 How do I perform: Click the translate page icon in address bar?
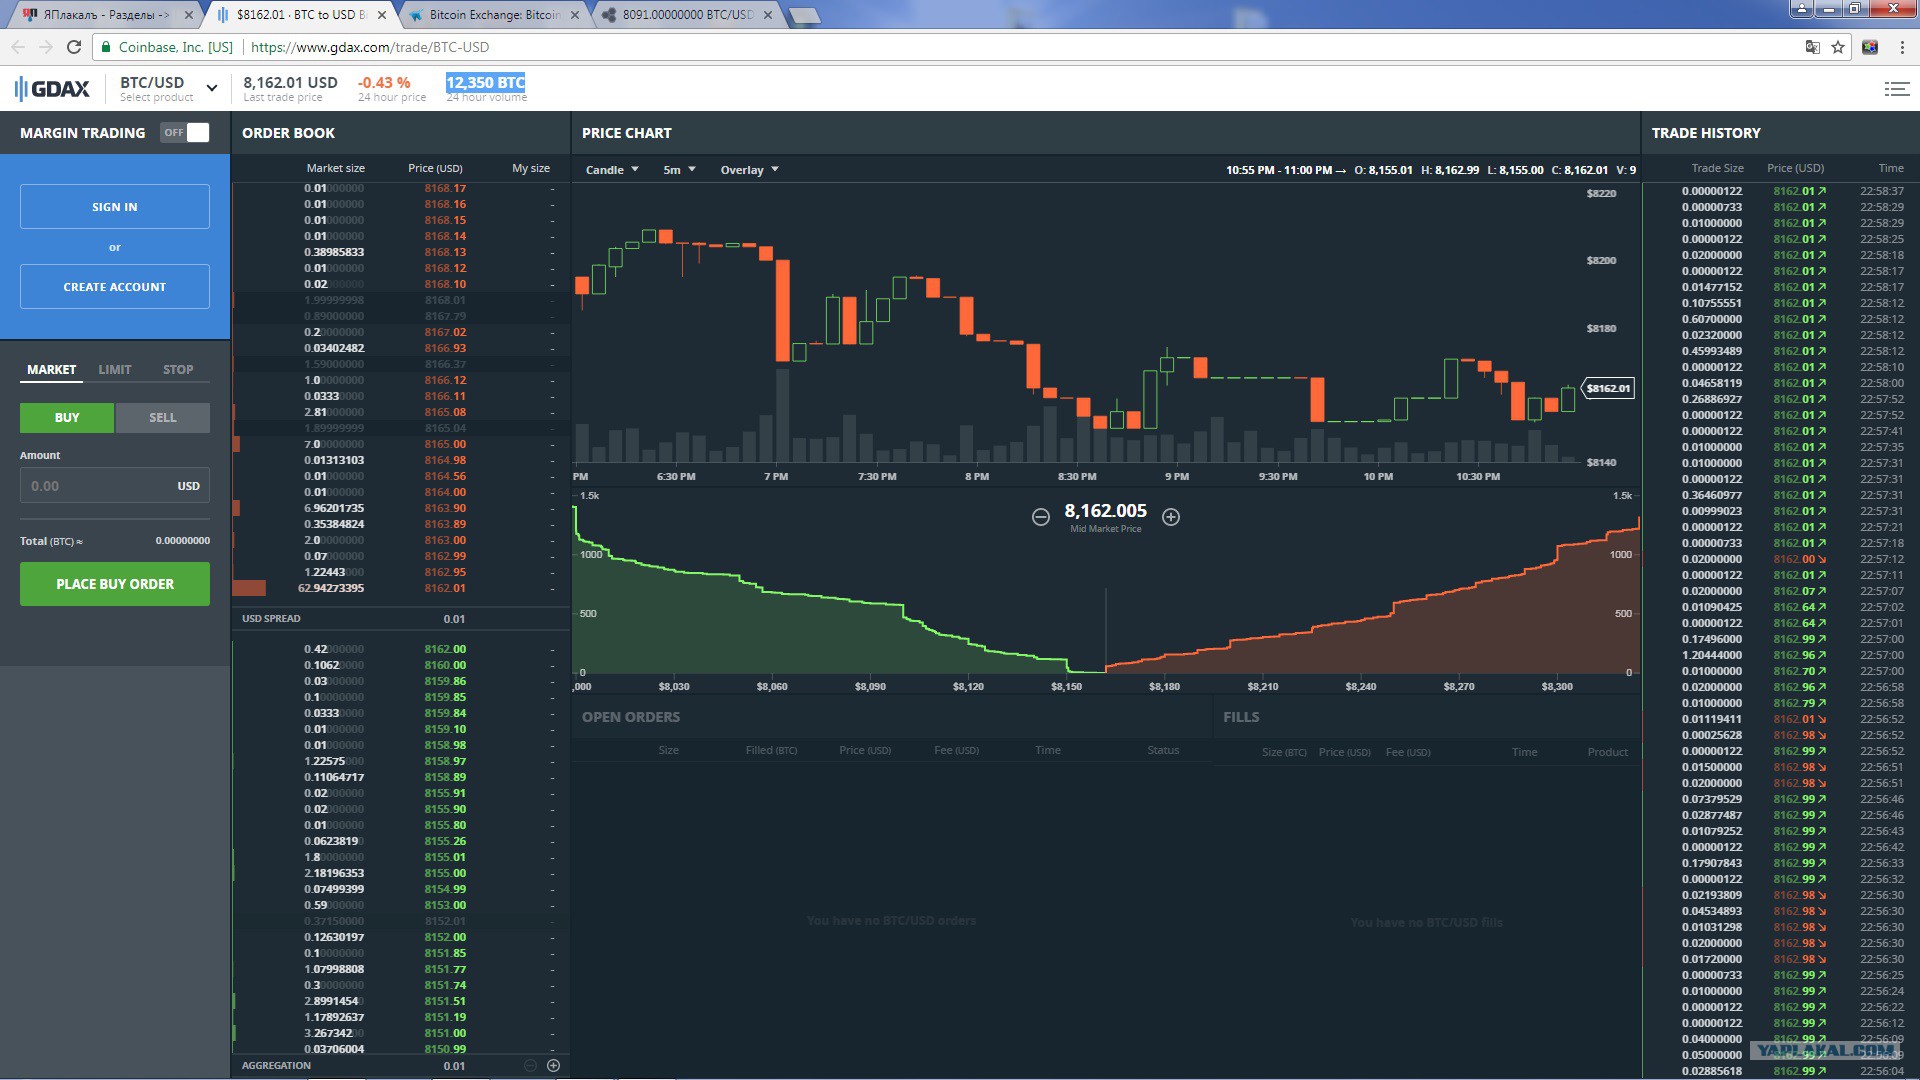pyautogui.click(x=1812, y=47)
